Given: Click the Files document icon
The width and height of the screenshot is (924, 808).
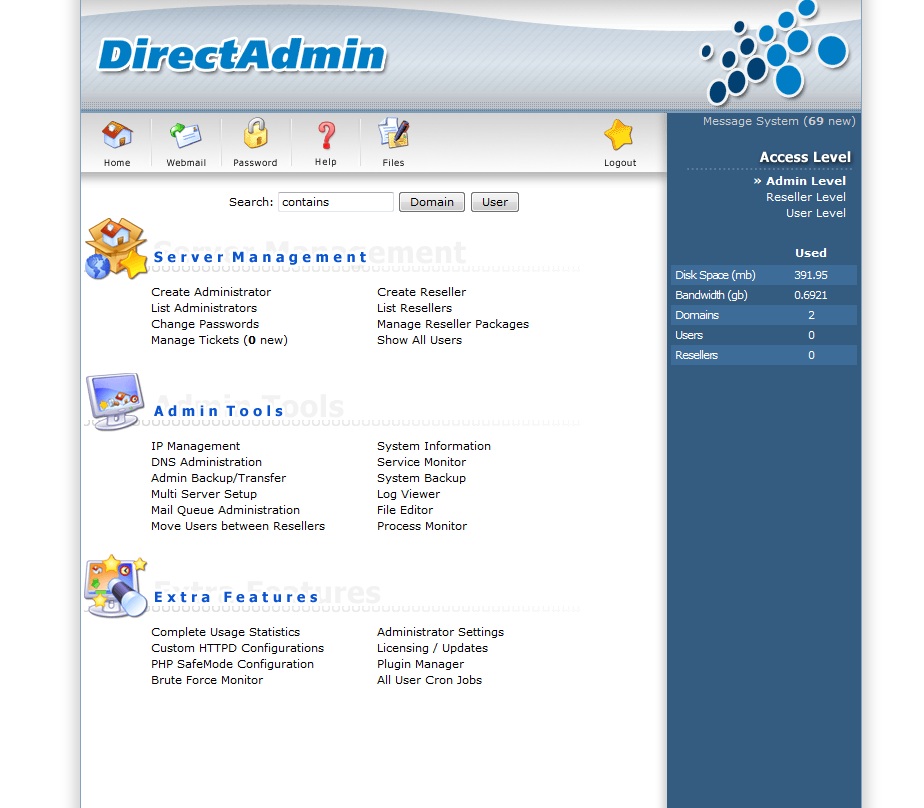Looking at the screenshot, I should [394, 133].
